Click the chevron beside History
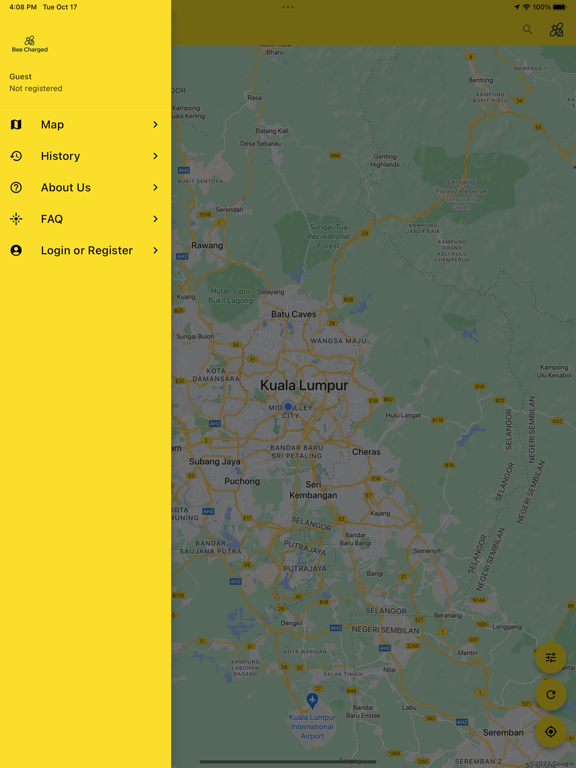This screenshot has width=576, height=768. pos(155,156)
